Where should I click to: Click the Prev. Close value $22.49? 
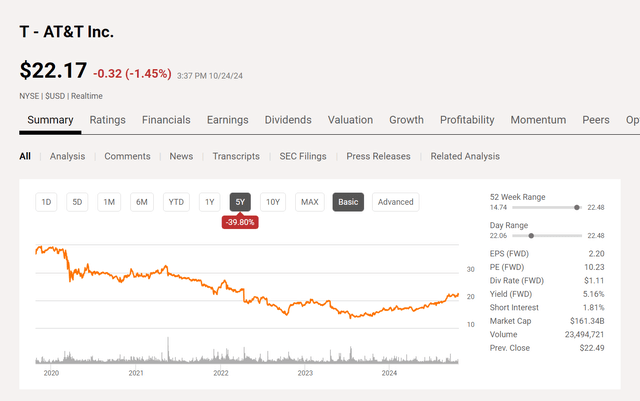592,348
